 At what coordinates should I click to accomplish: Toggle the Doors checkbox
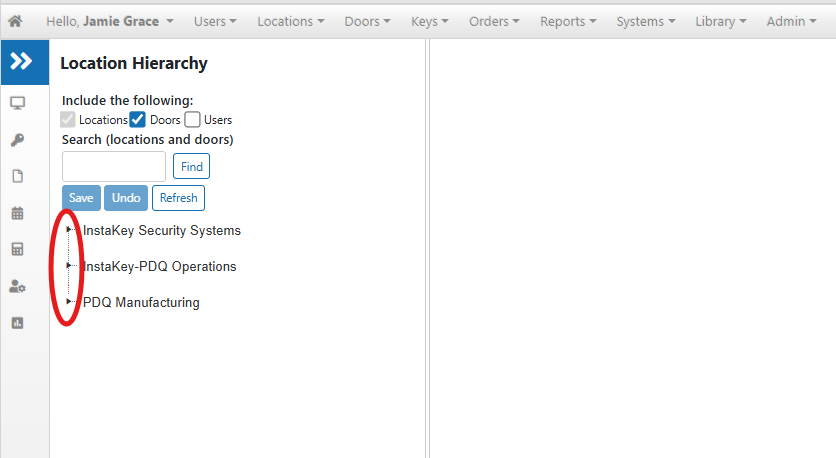click(x=138, y=119)
